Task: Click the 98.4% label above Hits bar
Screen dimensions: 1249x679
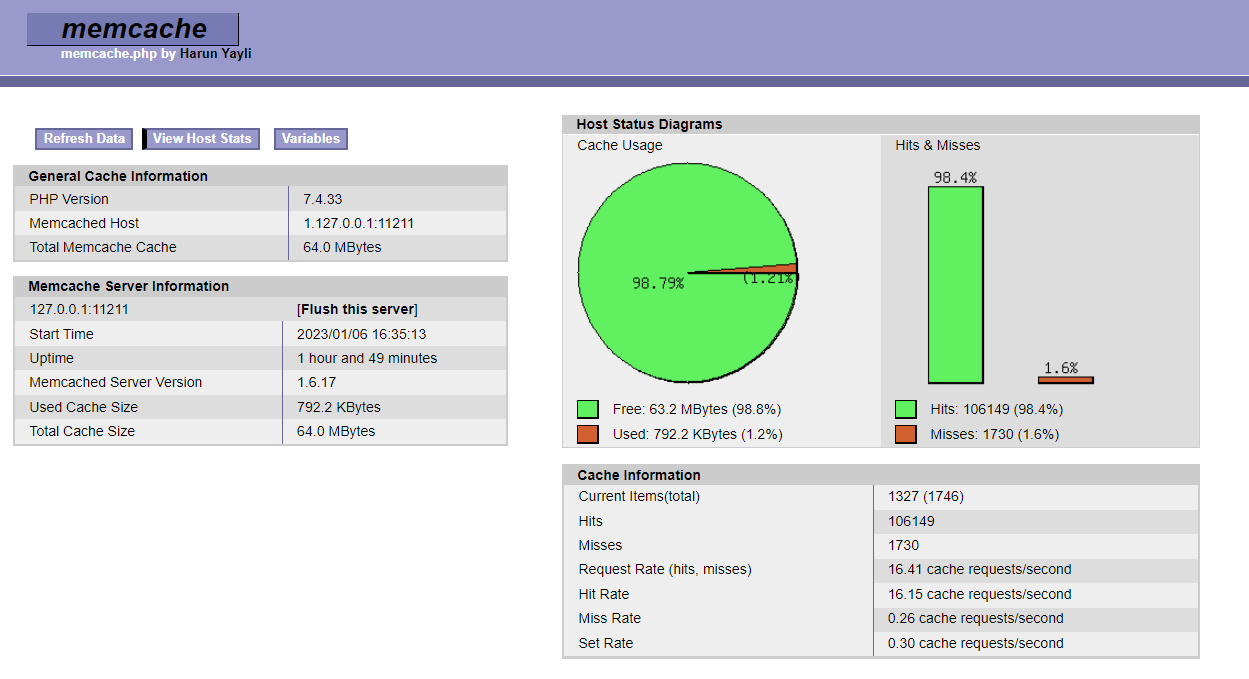Action: (955, 178)
